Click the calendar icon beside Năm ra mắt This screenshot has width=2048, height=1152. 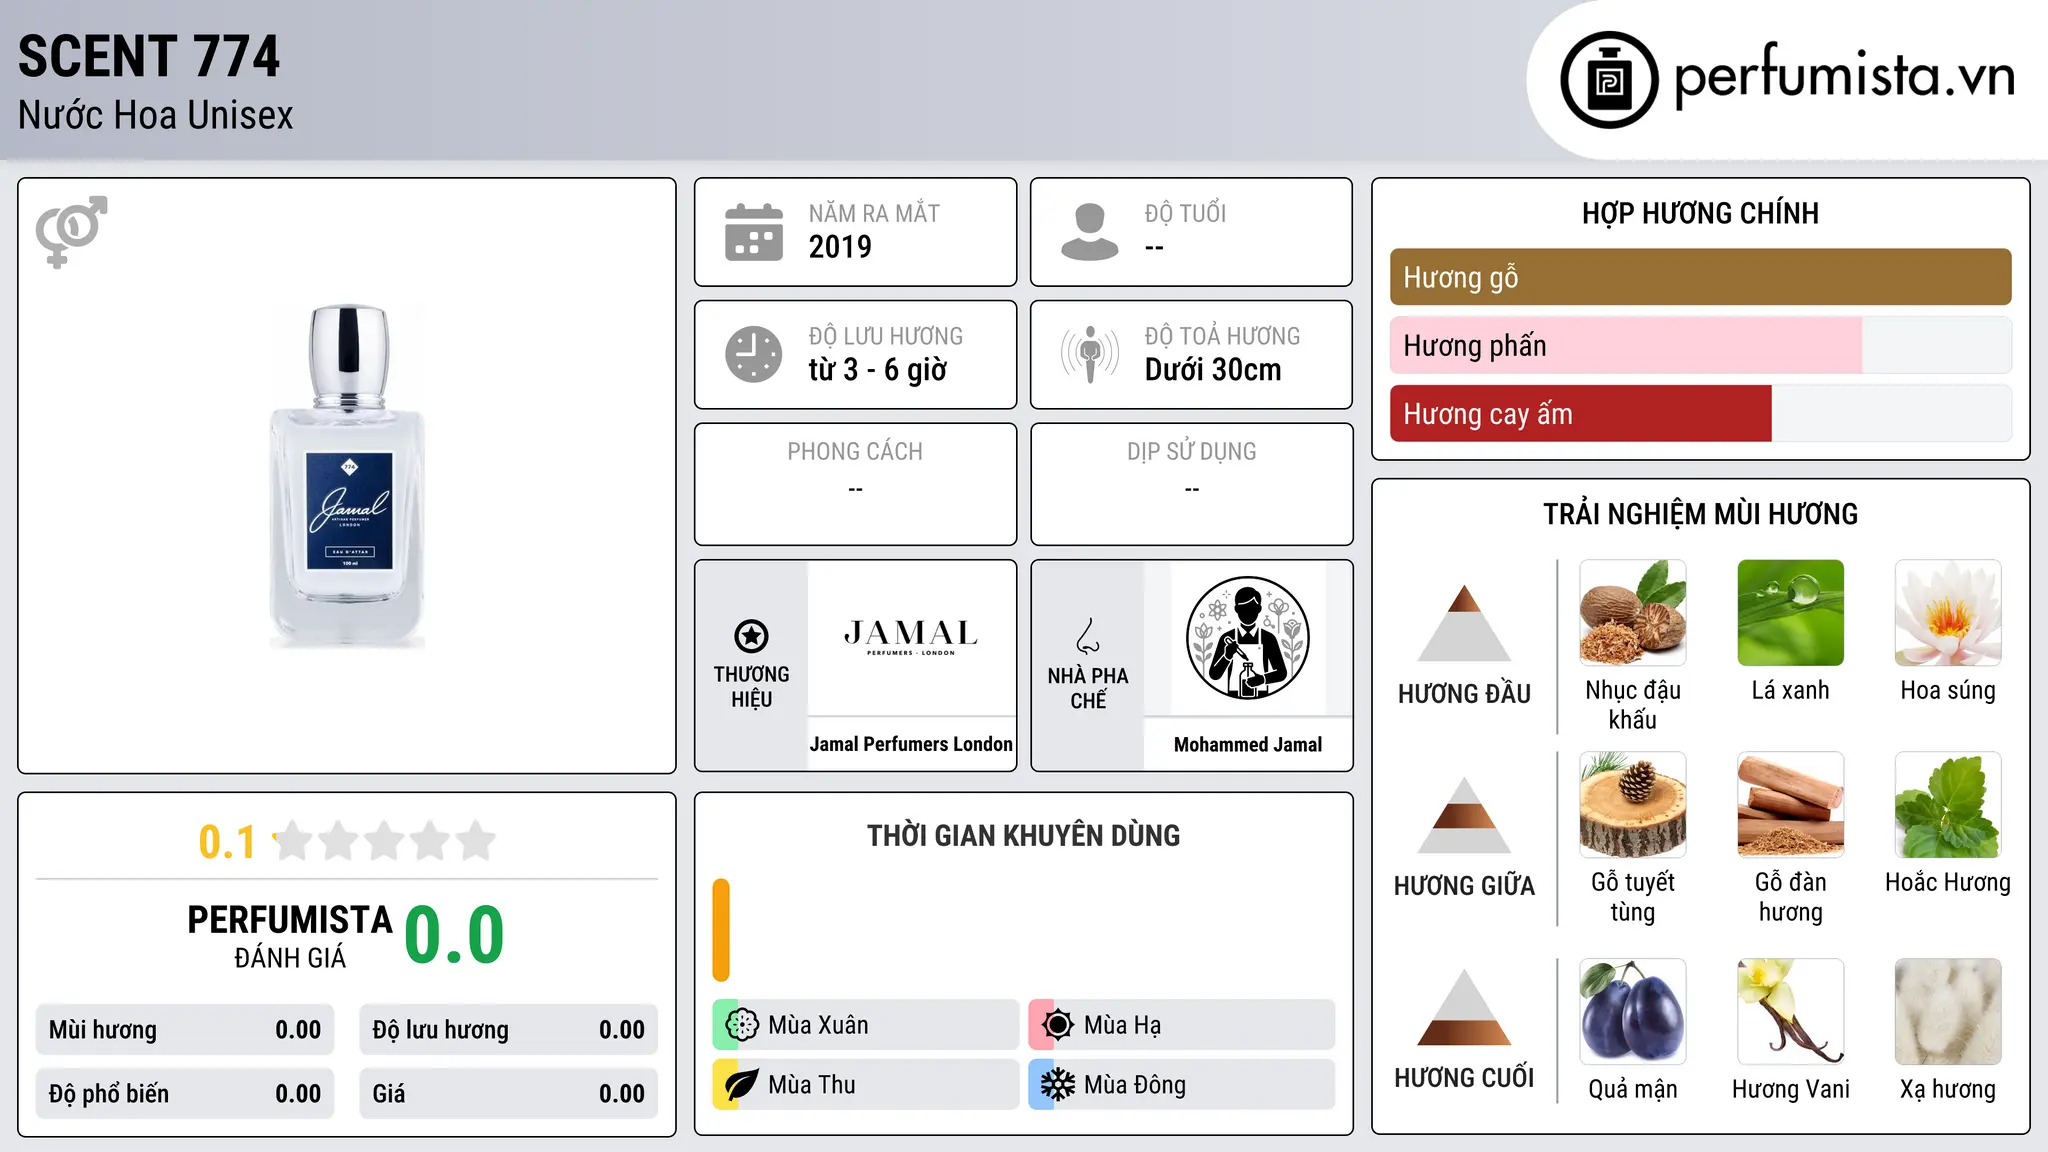pyautogui.click(x=754, y=232)
